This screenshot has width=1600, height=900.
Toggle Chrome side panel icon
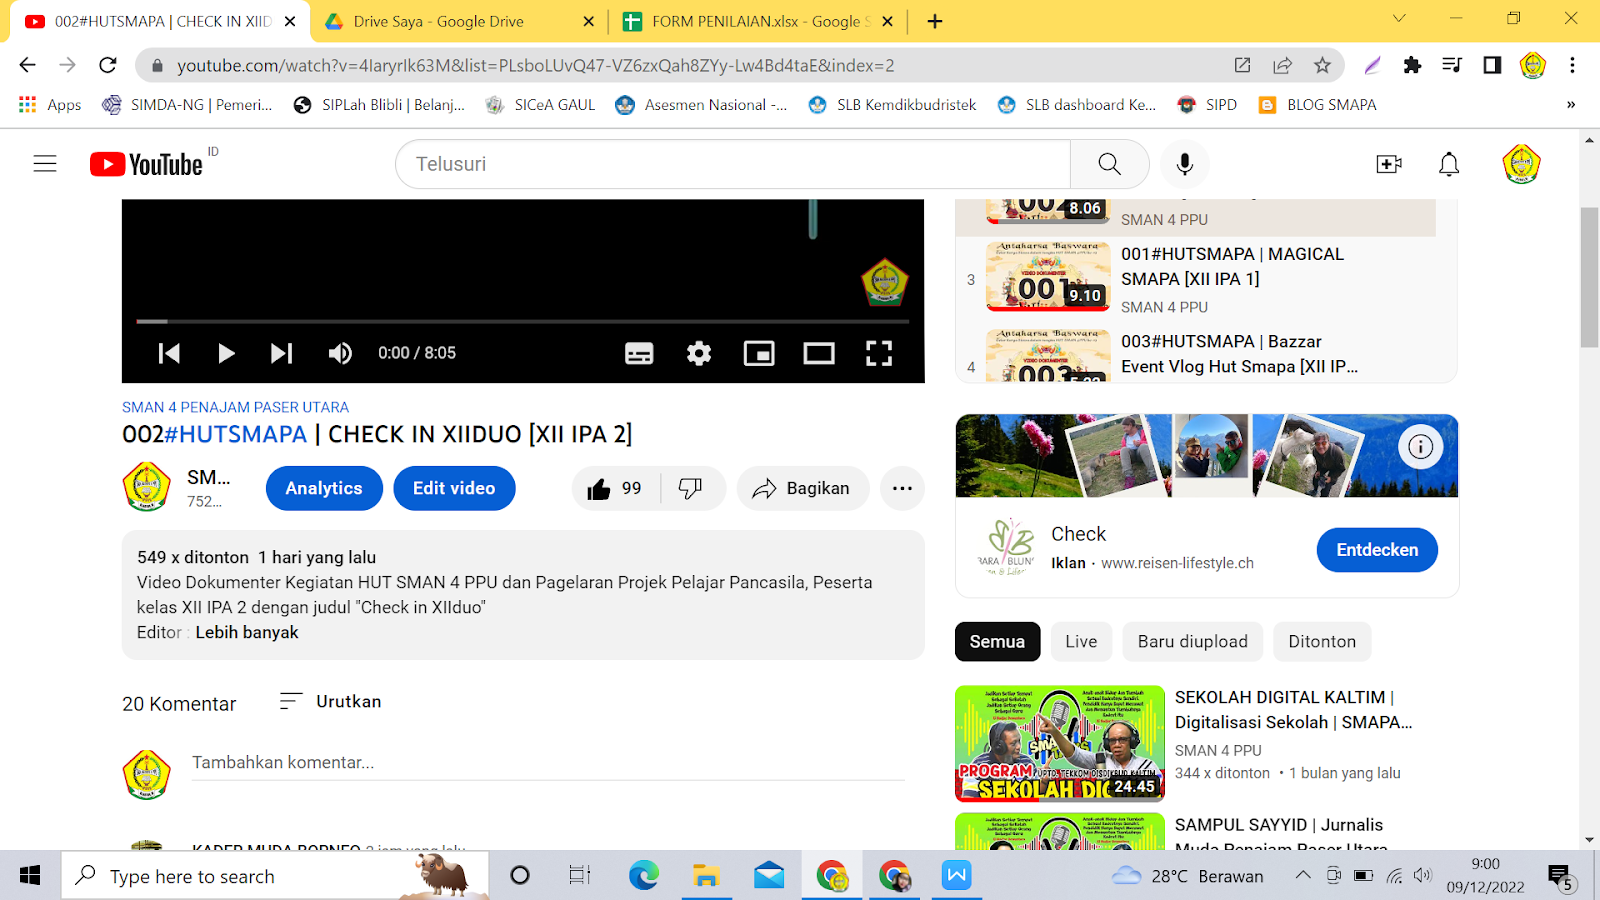pos(1492,65)
